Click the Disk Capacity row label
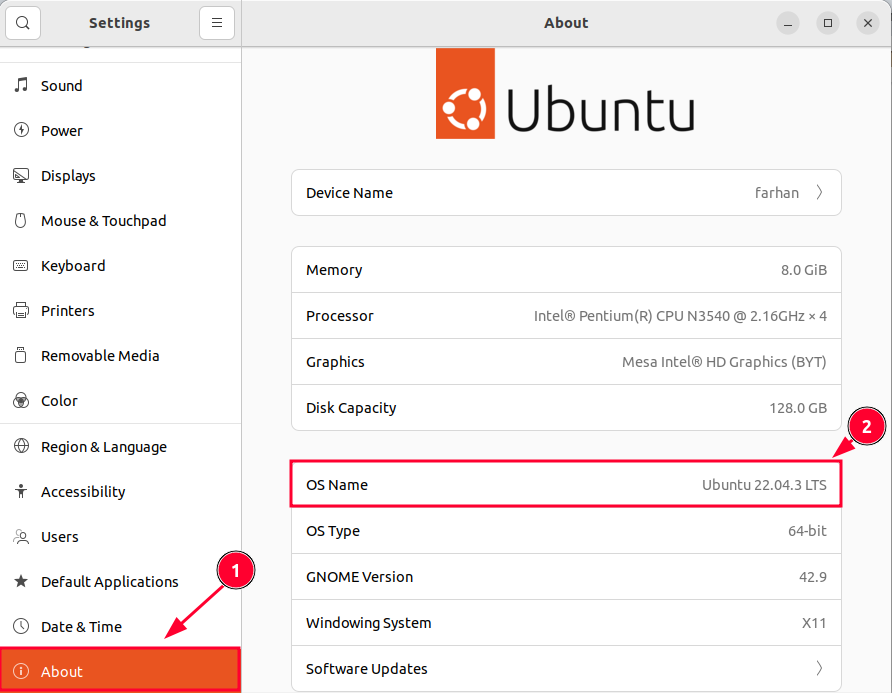 351,408
